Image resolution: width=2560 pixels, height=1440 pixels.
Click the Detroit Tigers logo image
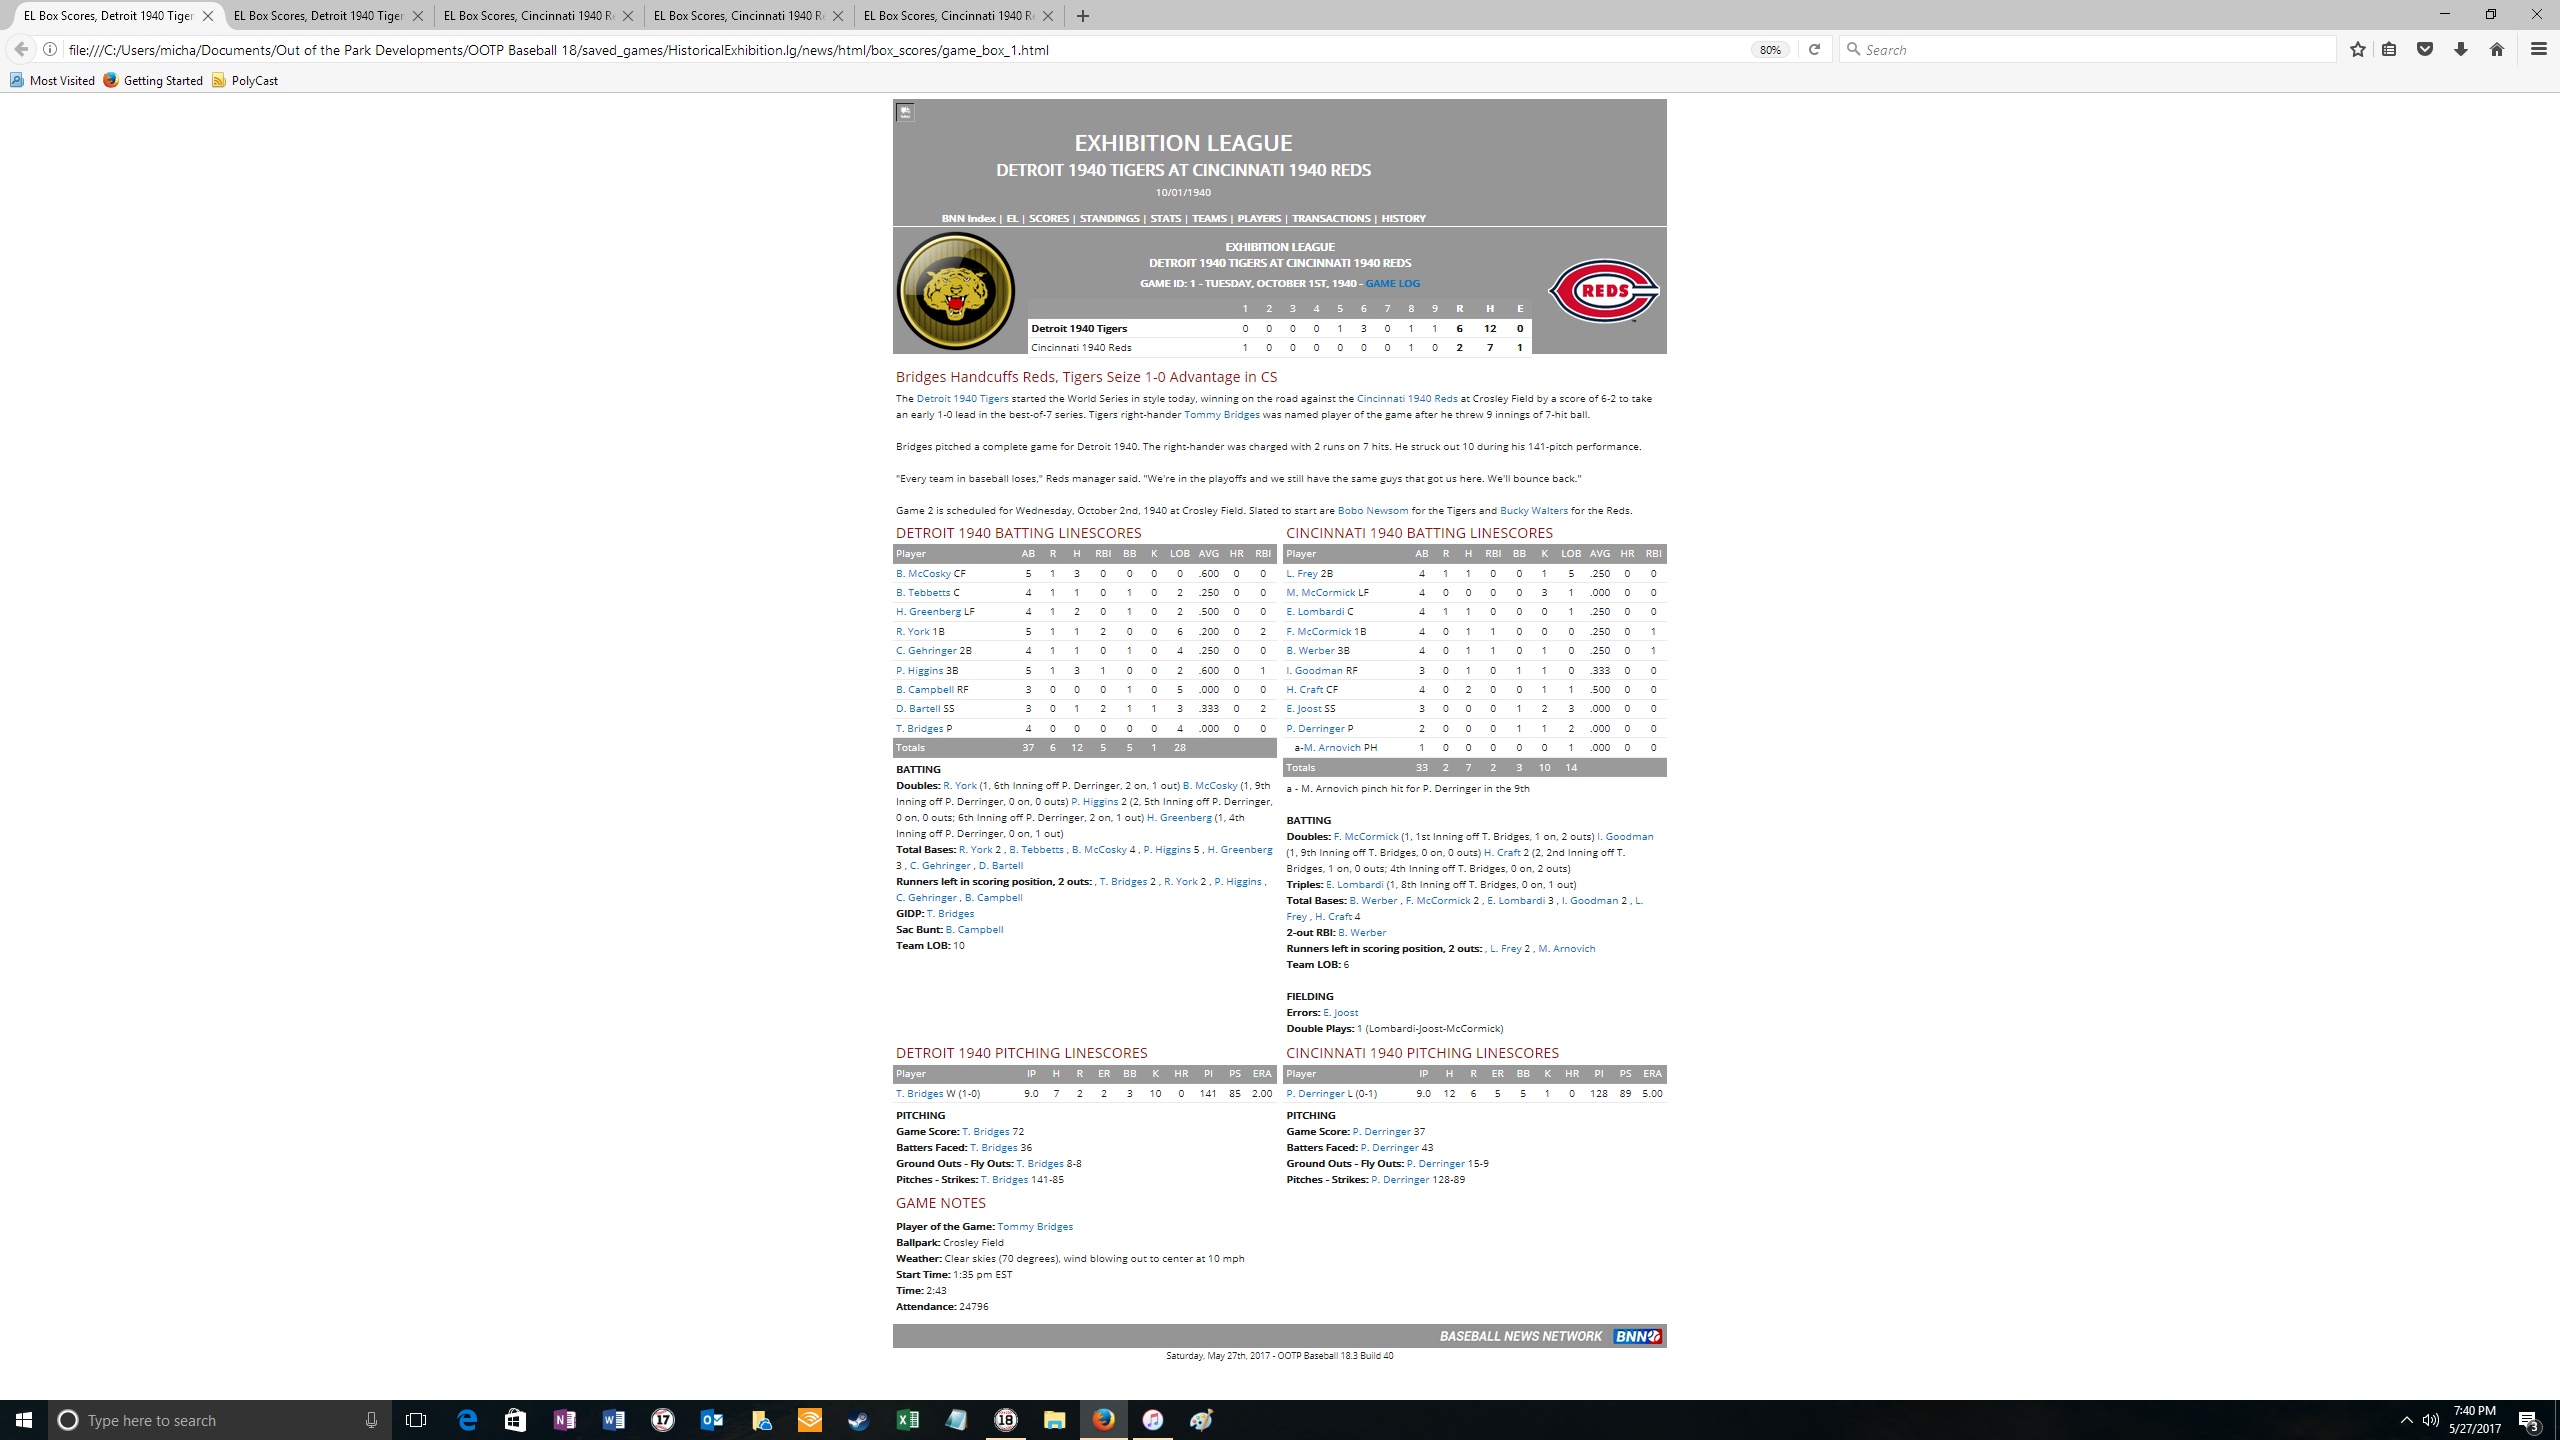click(x=956, y=291)
